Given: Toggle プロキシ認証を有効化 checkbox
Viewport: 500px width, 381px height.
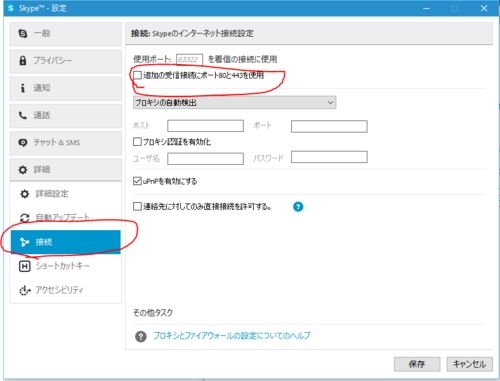Looking at the screenshot, I should click(137, 142).
